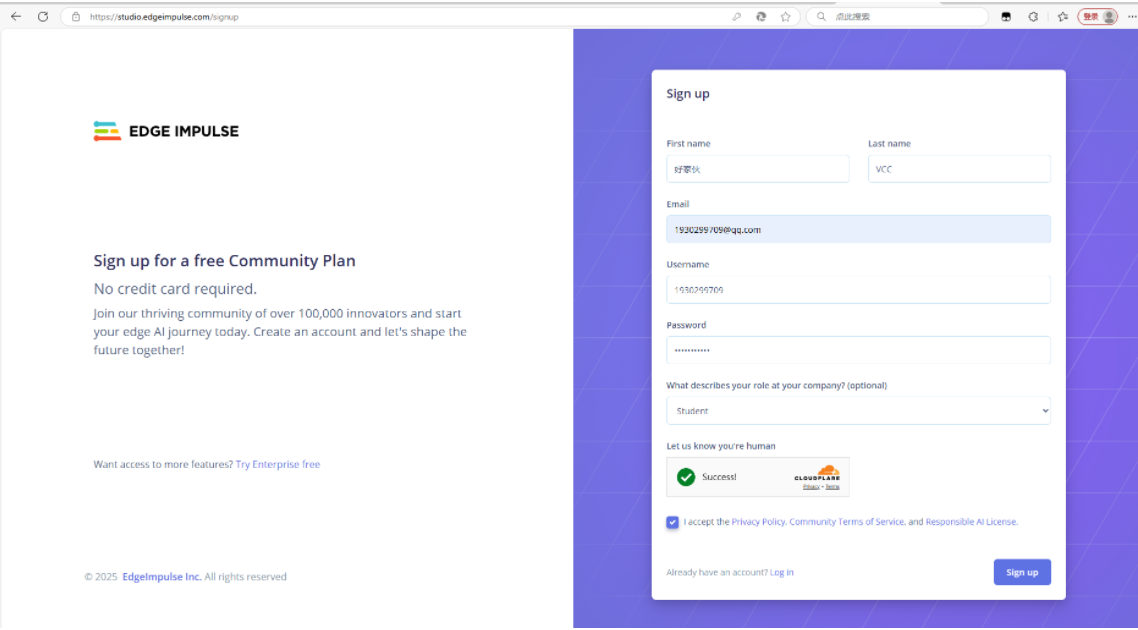
Task: Uncheck the accept terms checkbox
Action: pyautogui.click(x=672, y=522)
